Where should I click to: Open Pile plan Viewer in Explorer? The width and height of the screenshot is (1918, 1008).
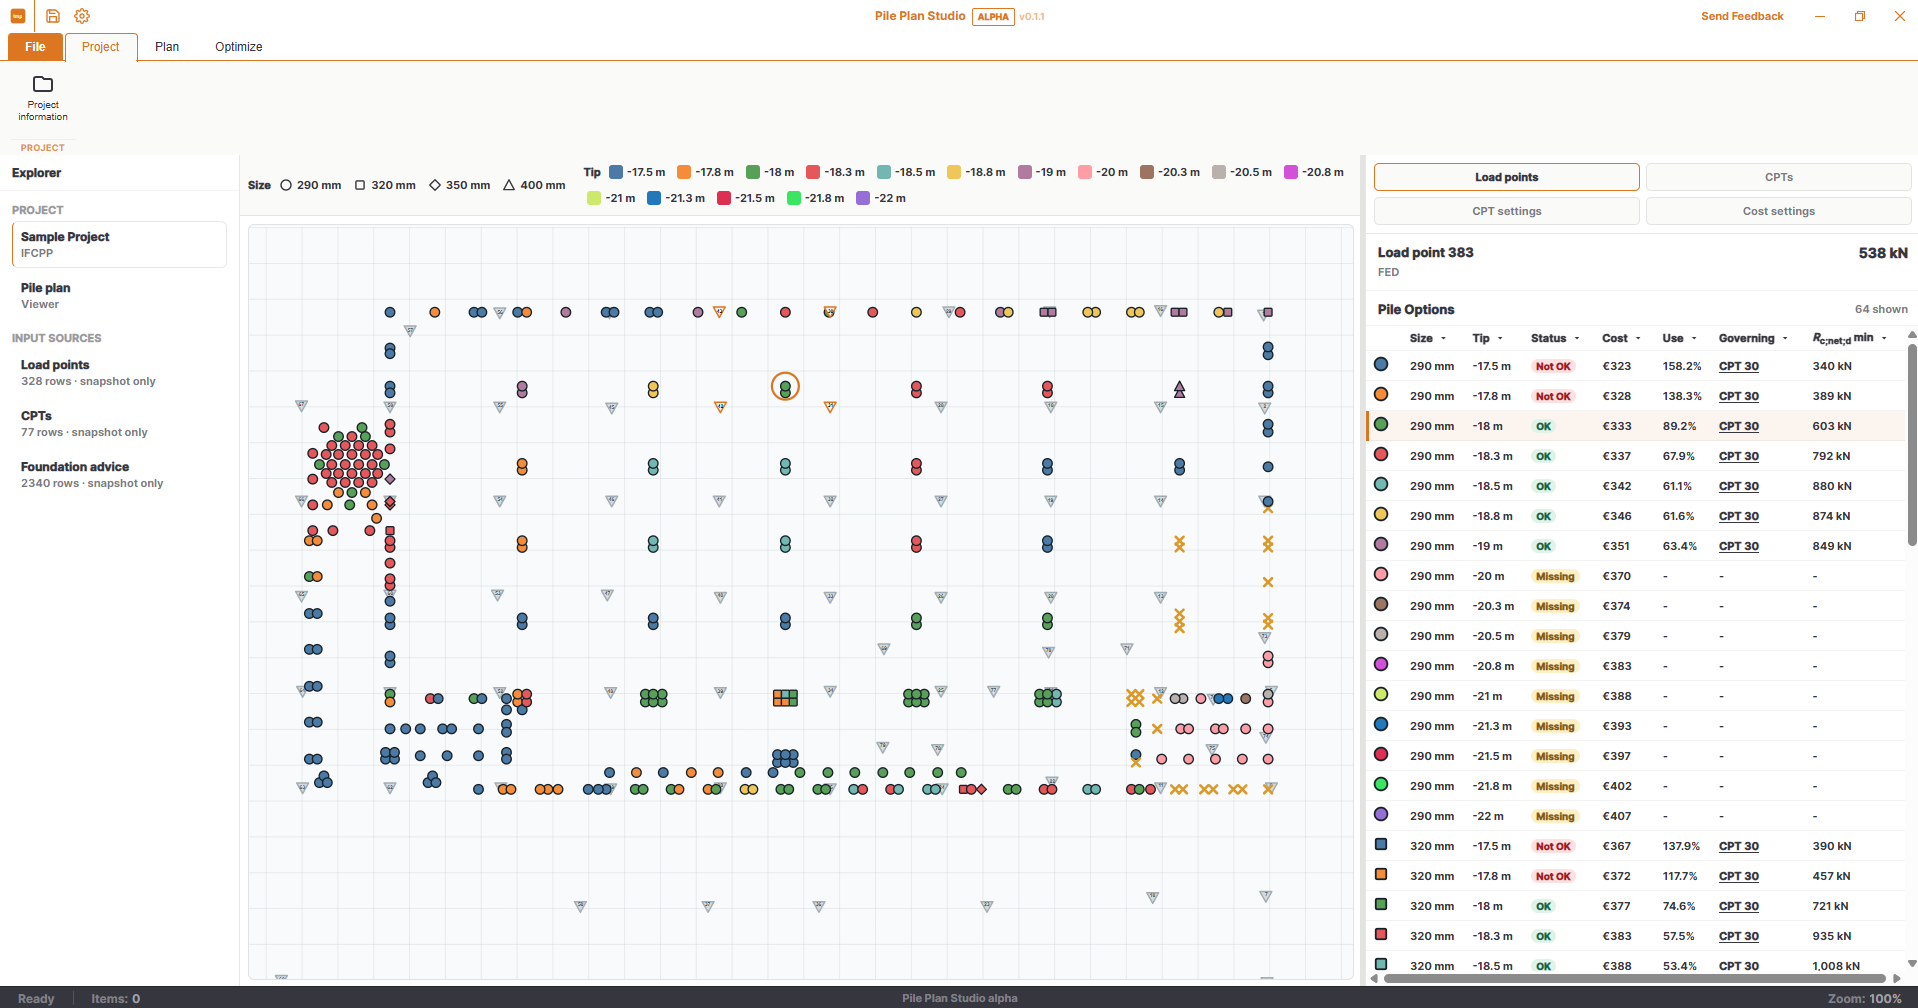coord(119,295)
